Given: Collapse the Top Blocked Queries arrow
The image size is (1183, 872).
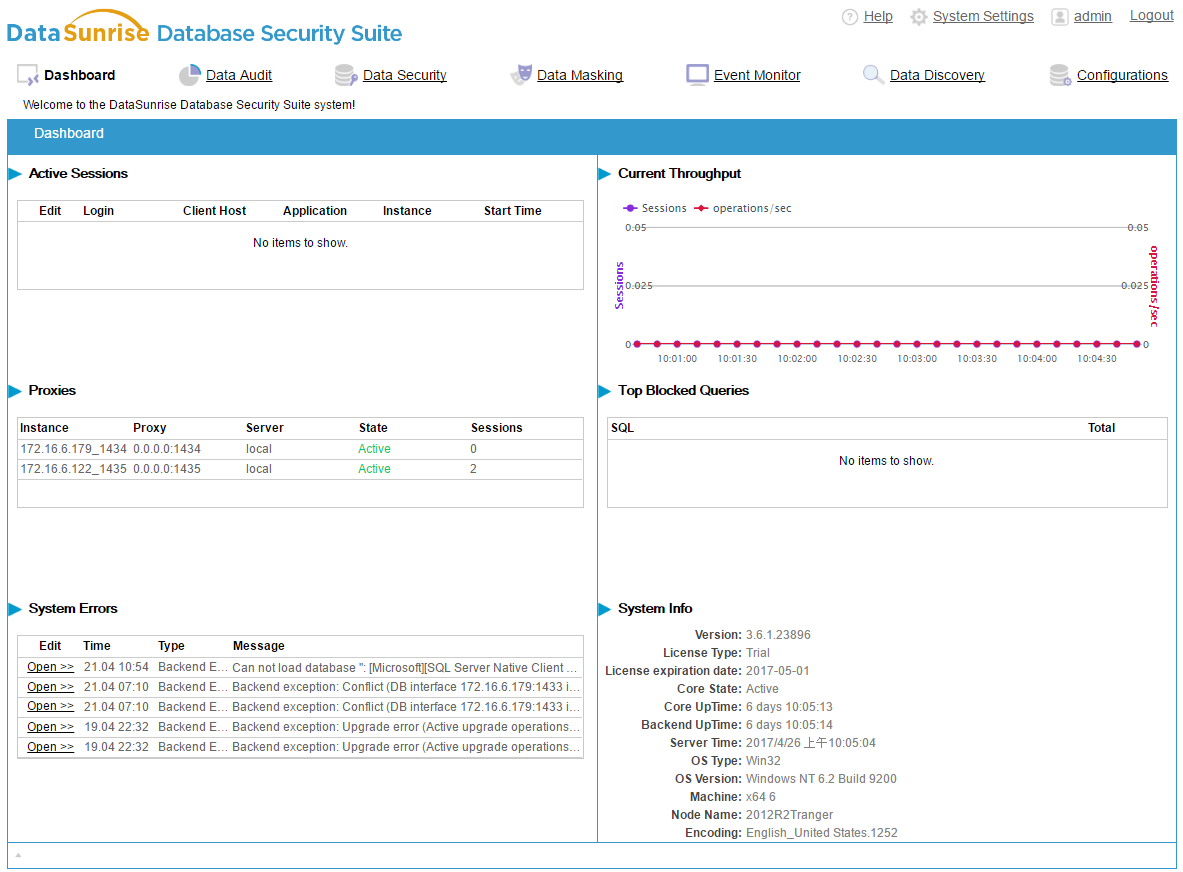Looking at the screenshot, I should [x=604, y=391].
